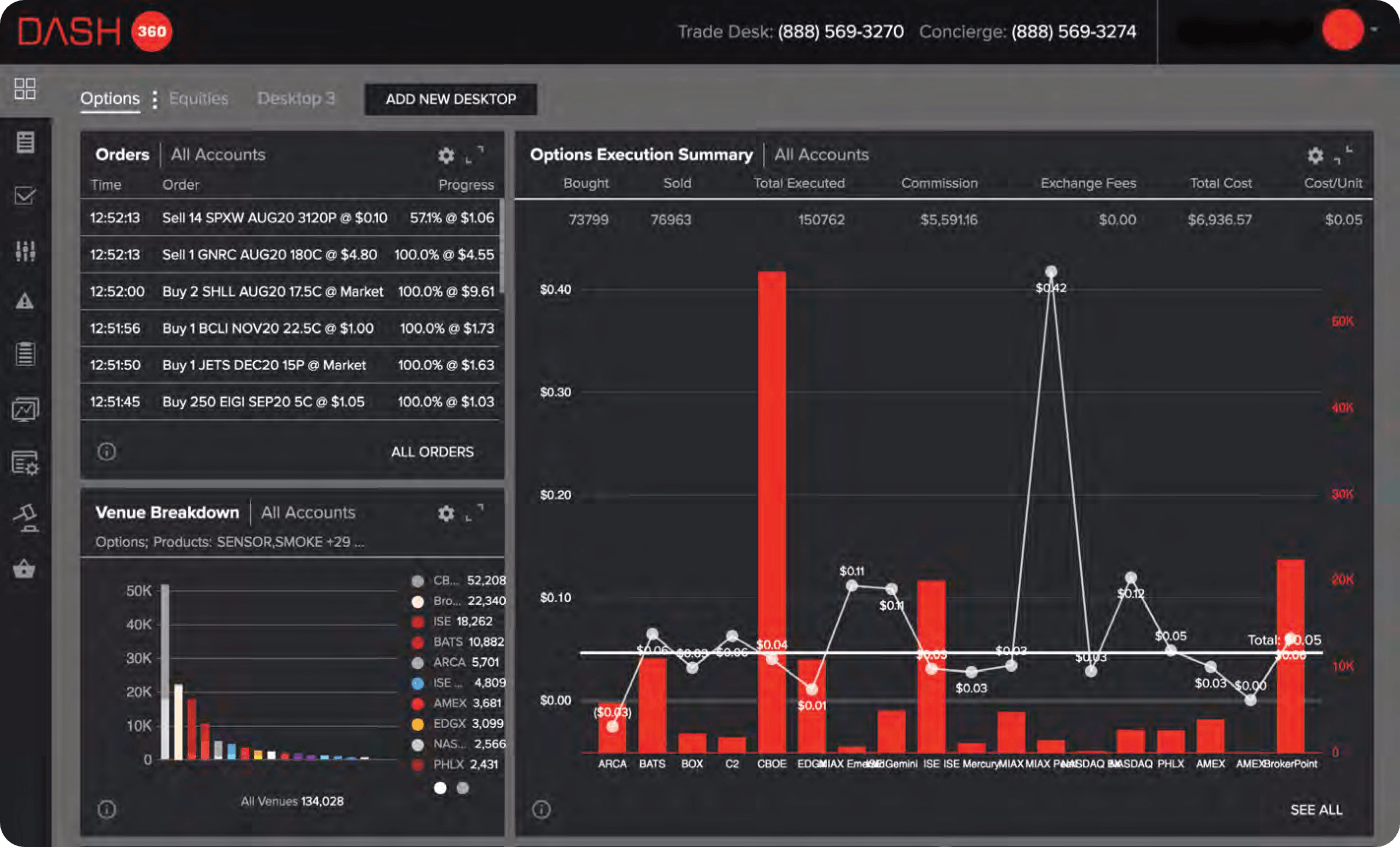Viewport: 1400px width, 847px height.
Task: Go to second legend page dot
Action: pyautogui.click(x=462, y=788)
